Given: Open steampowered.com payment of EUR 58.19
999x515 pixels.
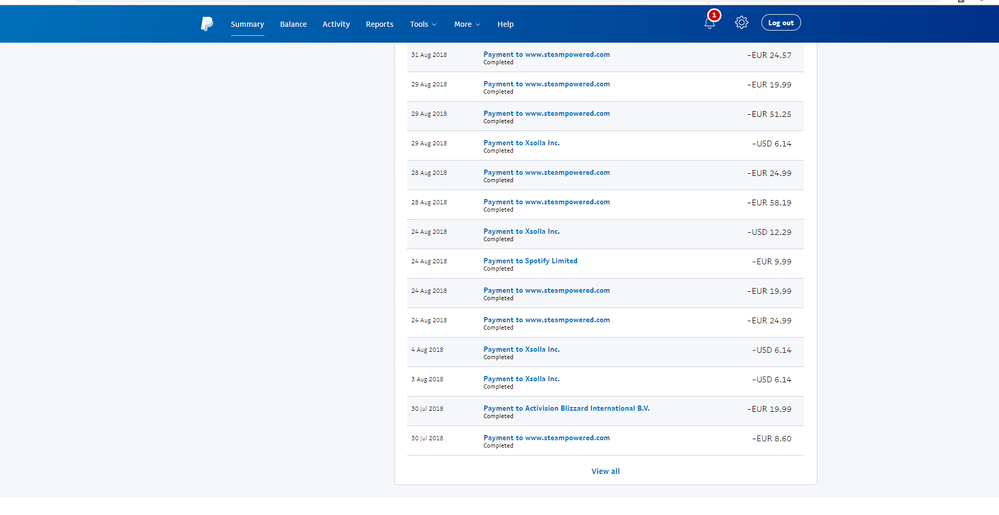Looking at the screenshot, I should tap(546, 201).
